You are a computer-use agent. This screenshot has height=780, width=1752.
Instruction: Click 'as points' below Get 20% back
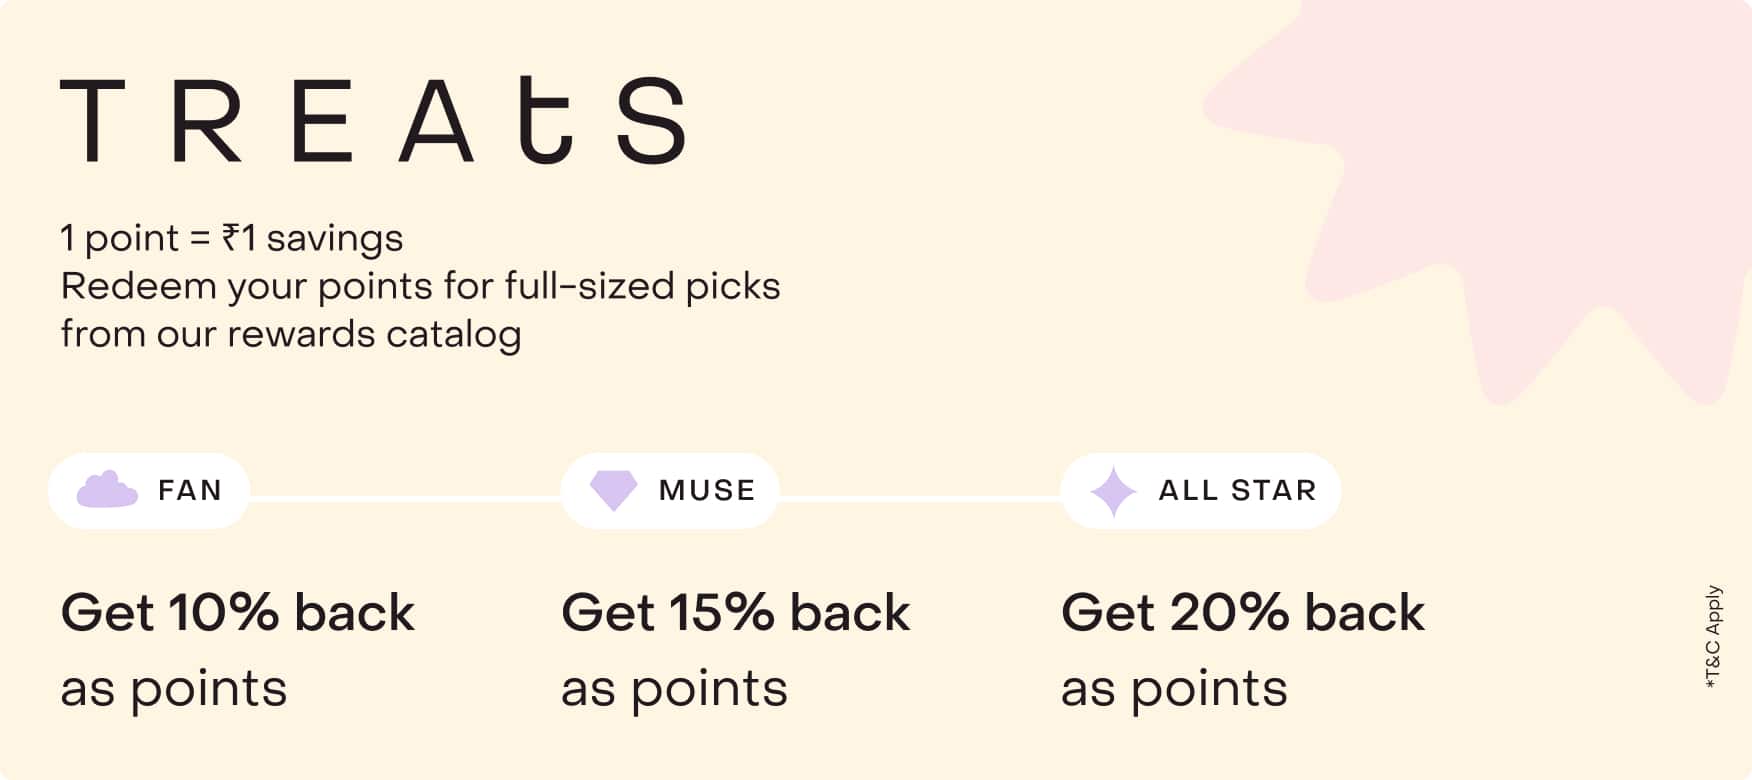pyautogui.click(x=1175, y=688)
